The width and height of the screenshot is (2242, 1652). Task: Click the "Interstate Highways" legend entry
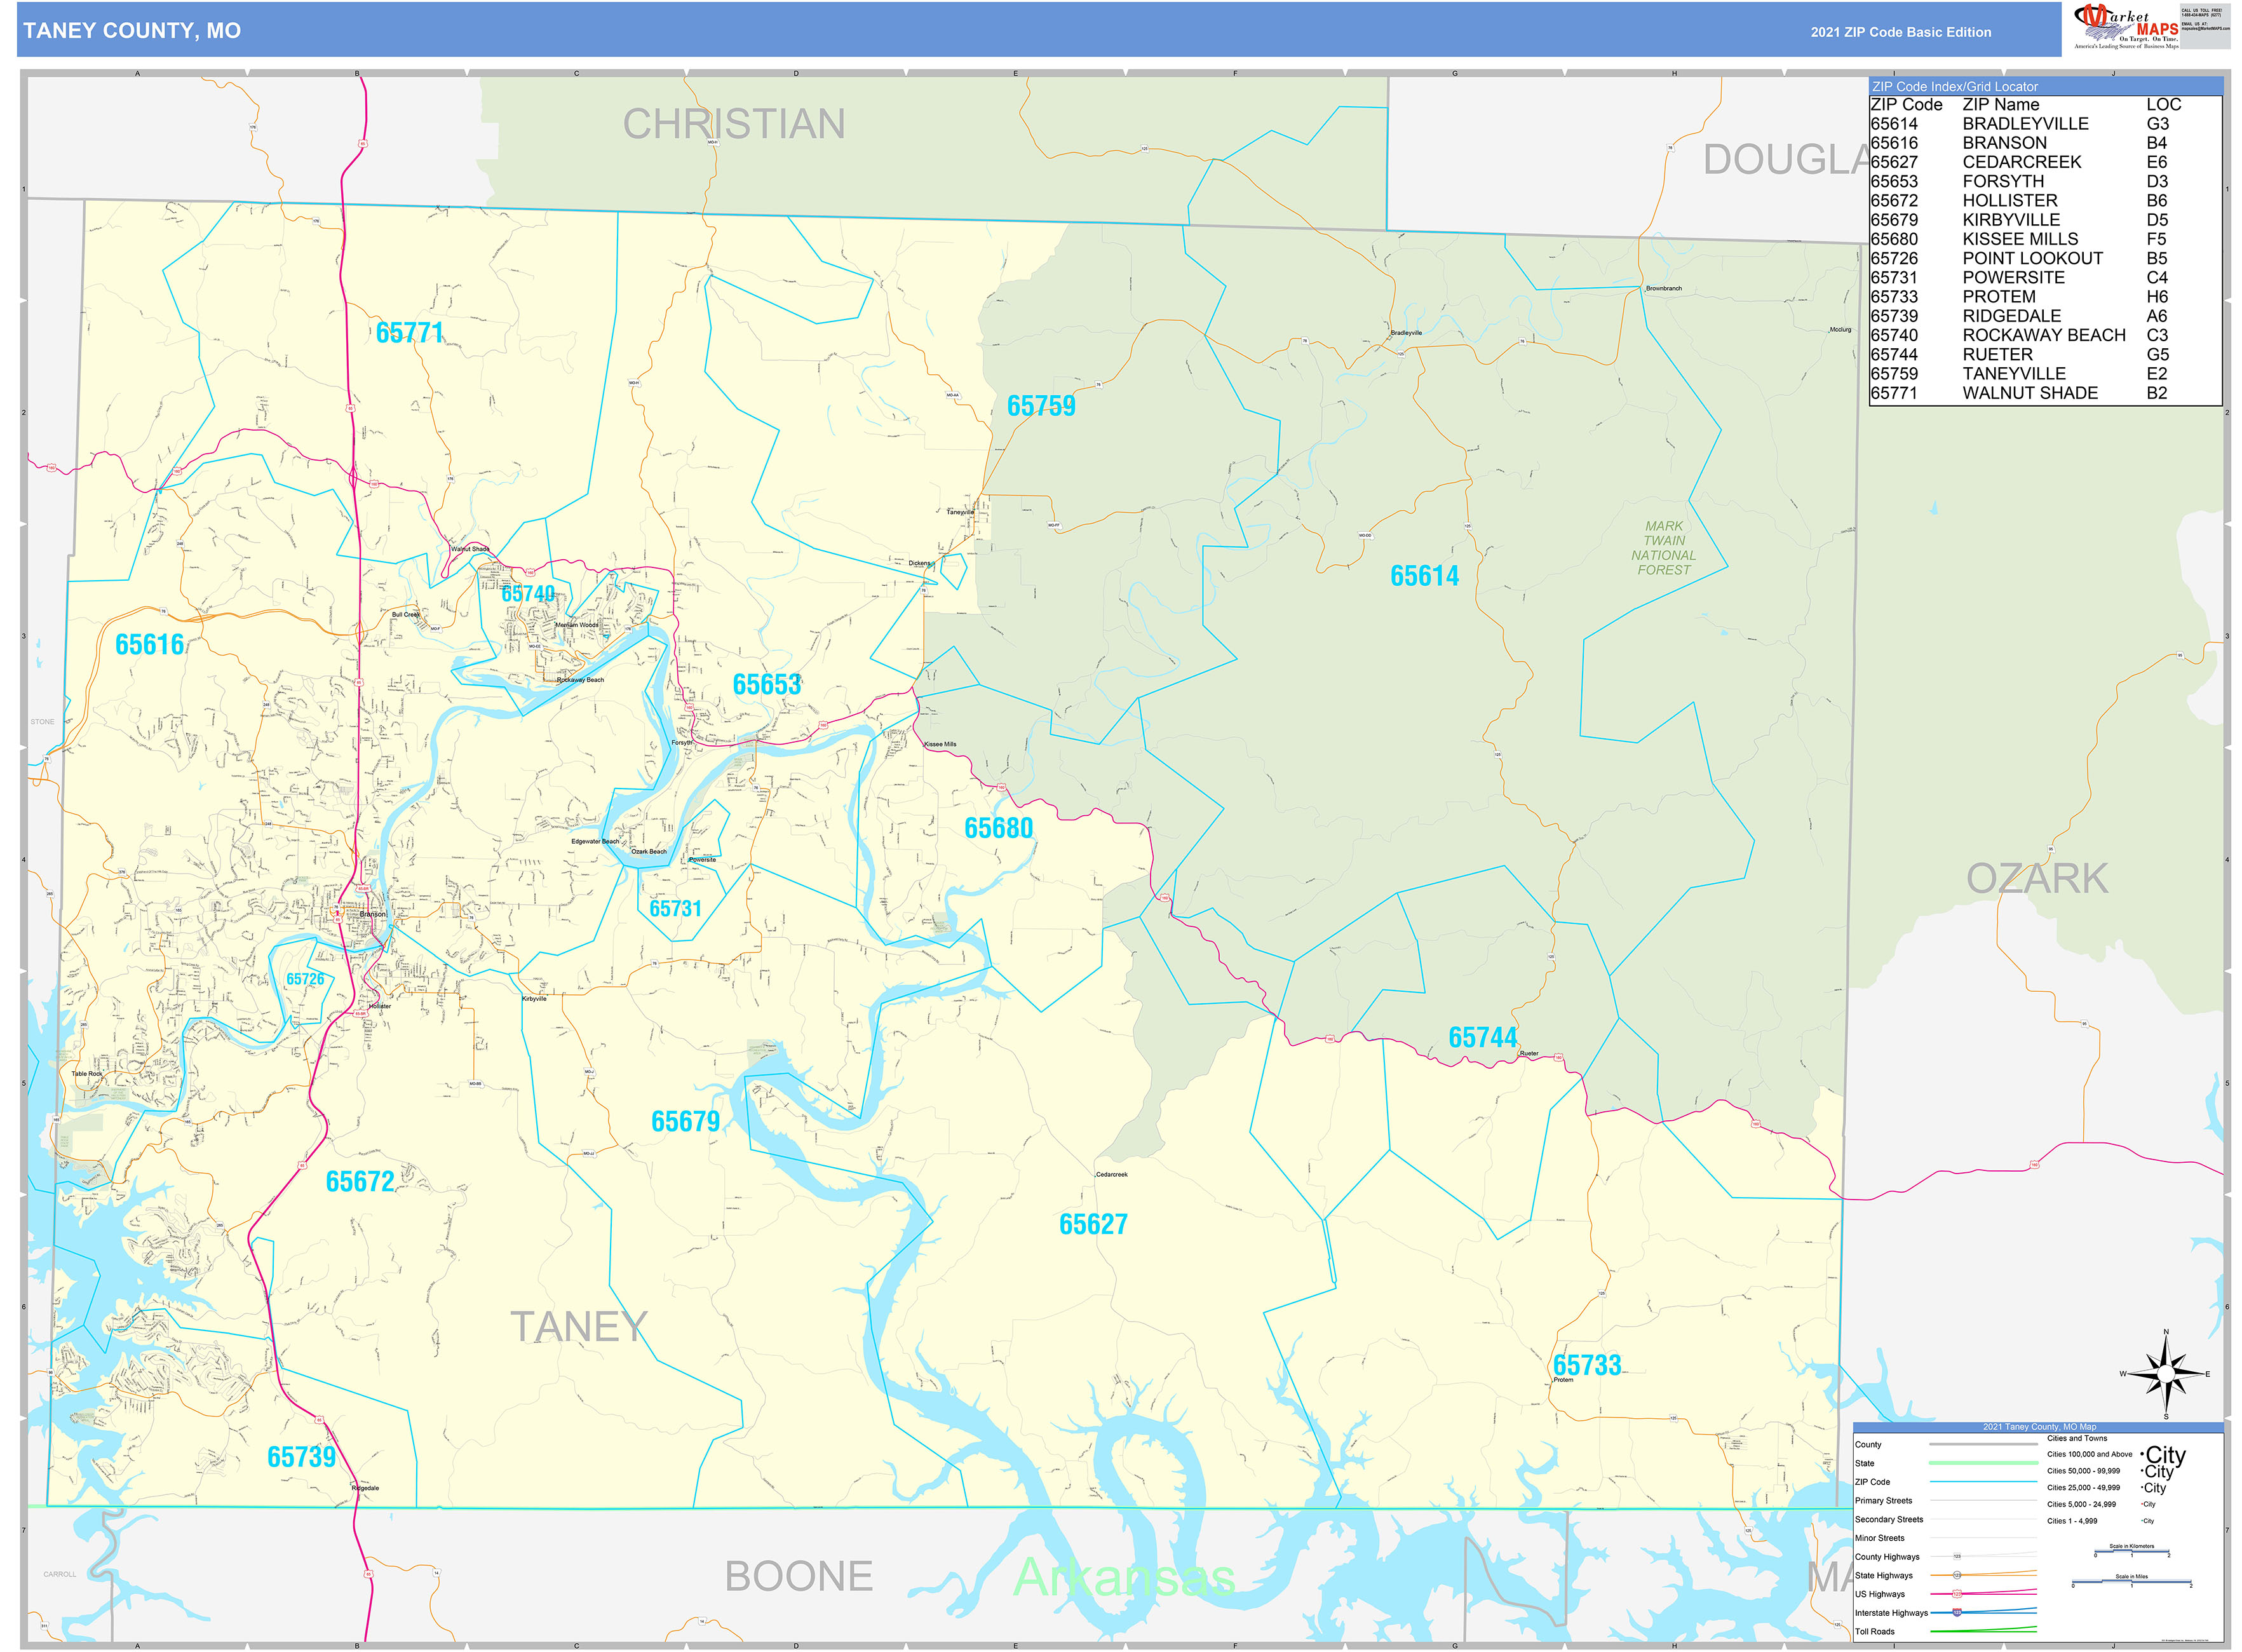[1891, 1613]
